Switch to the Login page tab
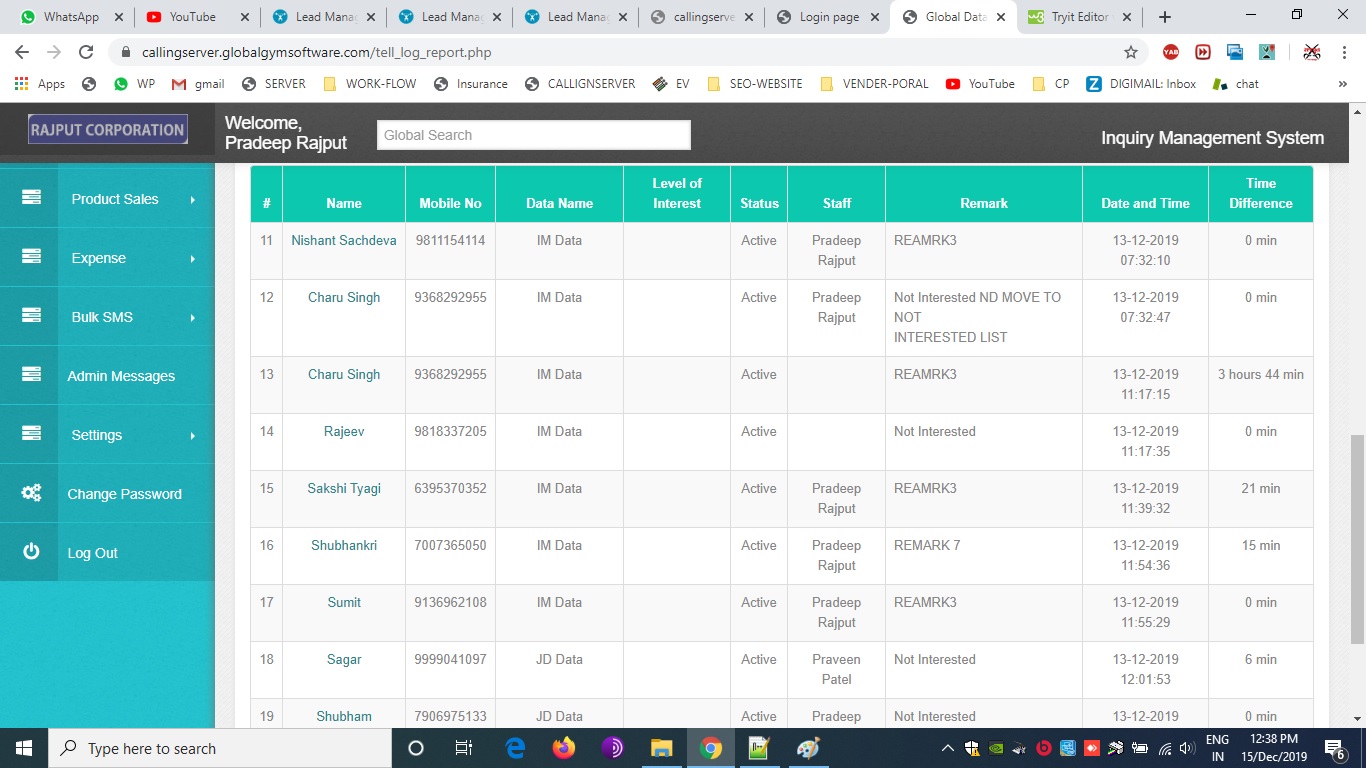The image size is (1366, 768). click(x=828, y=17)
